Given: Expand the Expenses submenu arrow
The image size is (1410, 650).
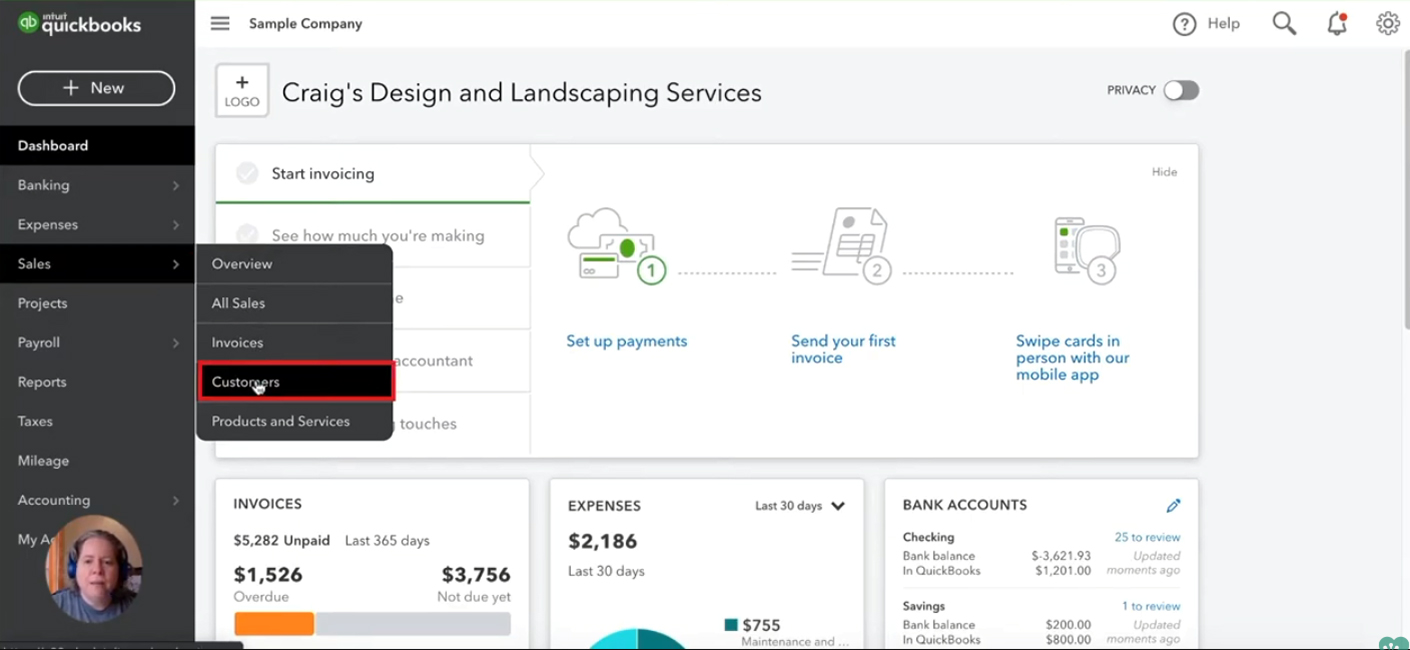Looking at the screenshot, I should 176,225.
